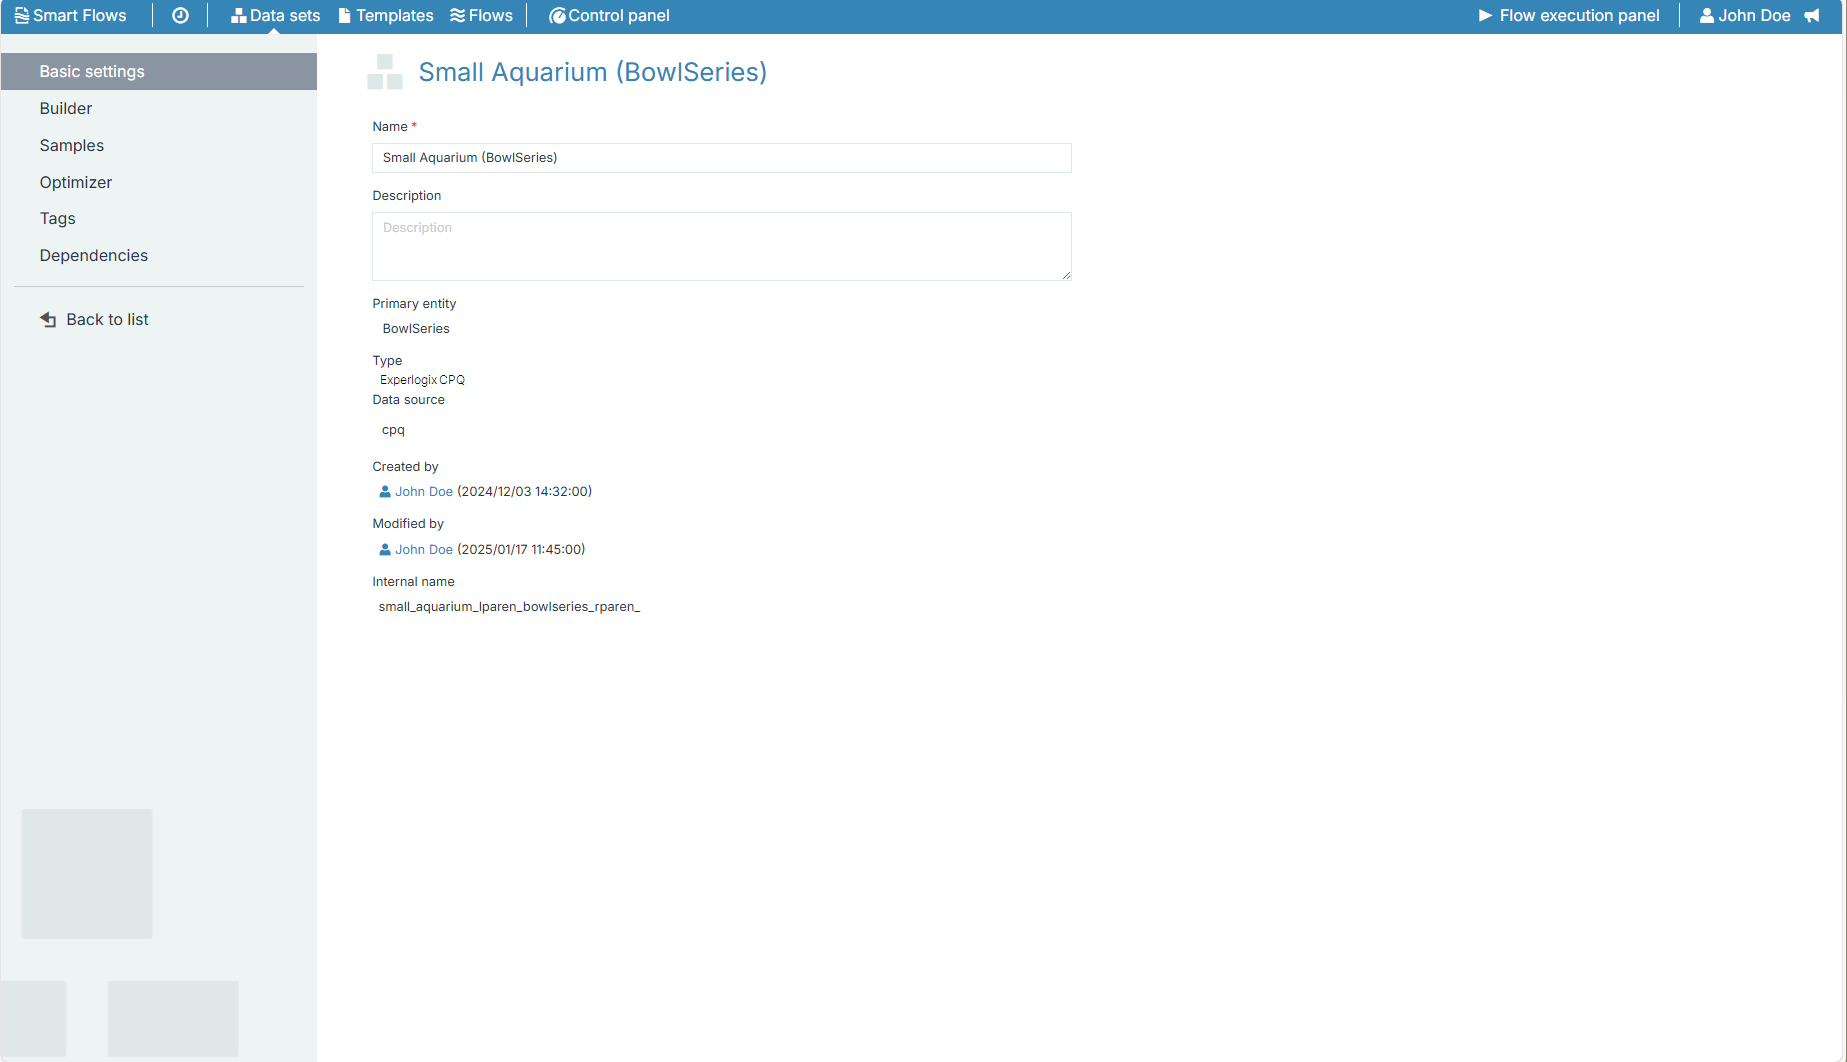Open the John Doe user menu
The image size is (1847, 1062).
point(1745,16)
